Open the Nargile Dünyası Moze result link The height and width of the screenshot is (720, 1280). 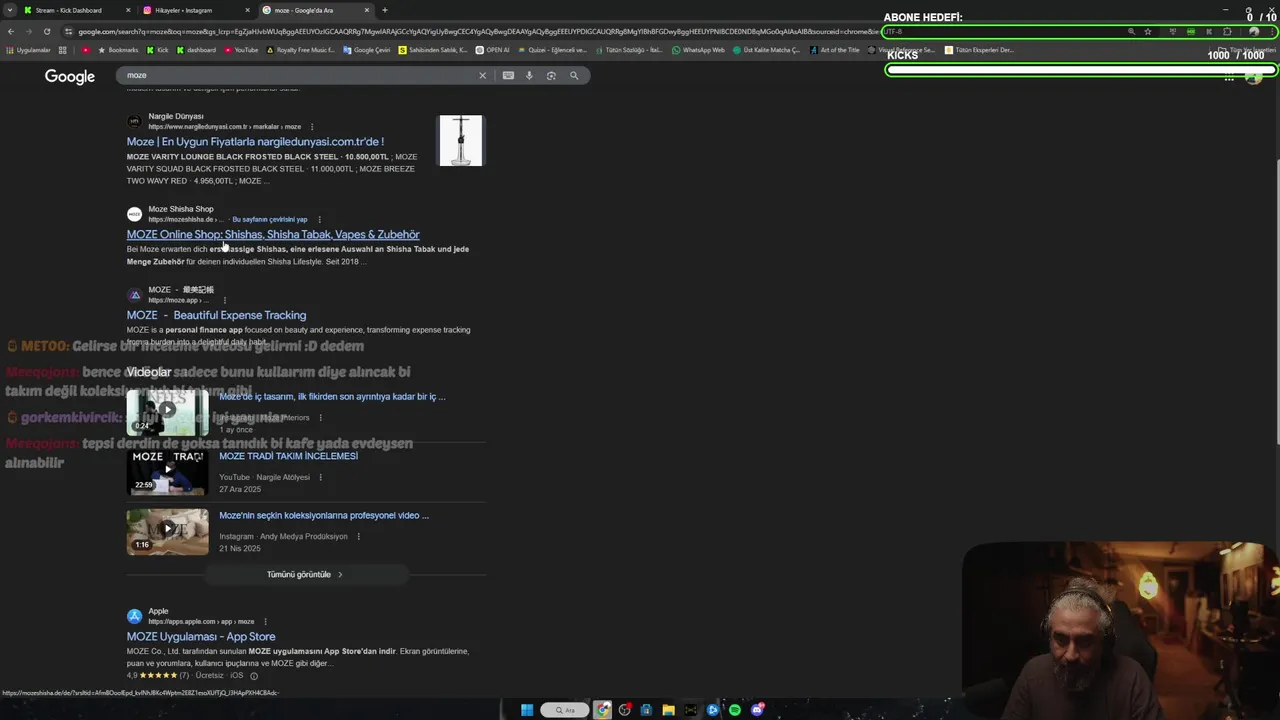255,142
